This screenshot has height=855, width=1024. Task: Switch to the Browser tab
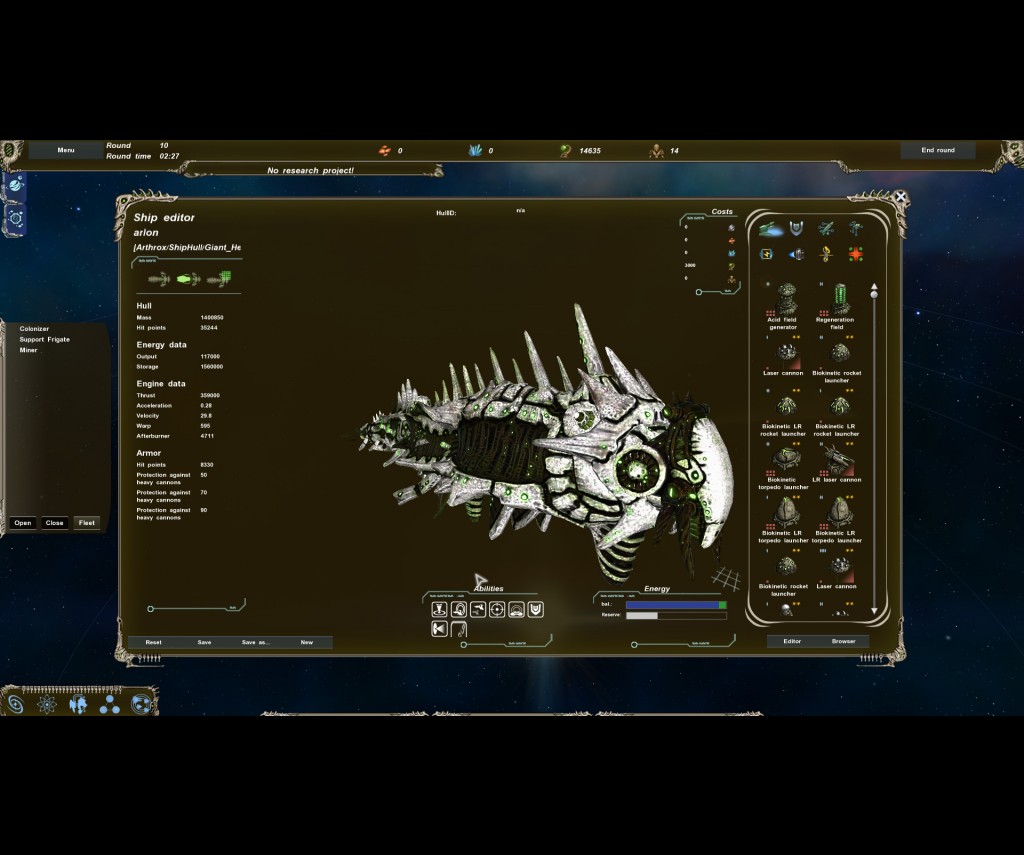click(843, 641)
